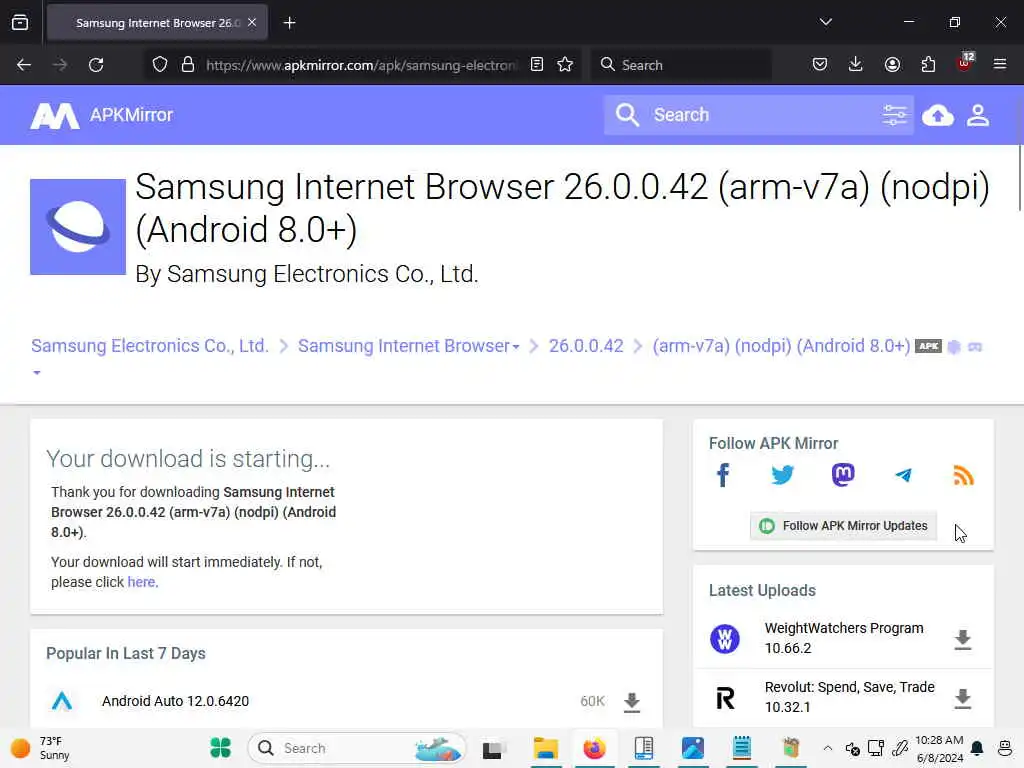The height and width of the screenshot is (768, 1024).
Task: Open APK Mirror Twitter page
Action: [782, 475]
